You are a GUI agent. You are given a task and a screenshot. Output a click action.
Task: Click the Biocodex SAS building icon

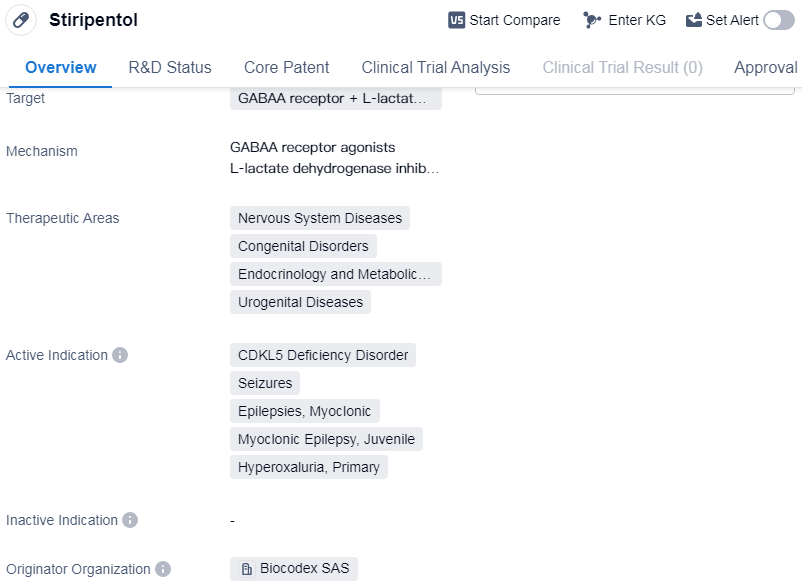(x=247, y=569)
